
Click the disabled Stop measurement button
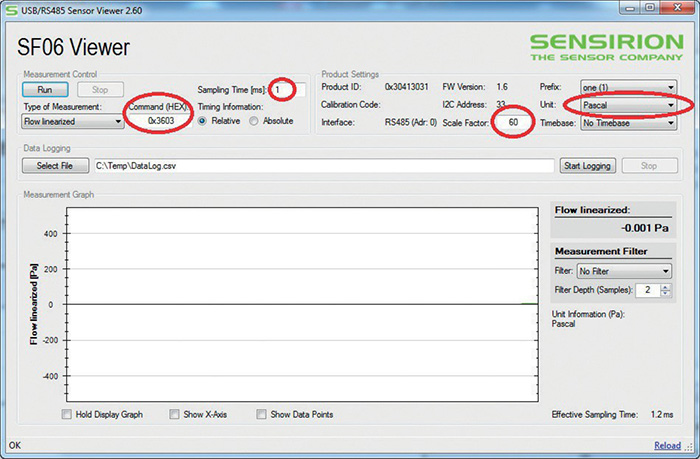[x=100, y=90]
